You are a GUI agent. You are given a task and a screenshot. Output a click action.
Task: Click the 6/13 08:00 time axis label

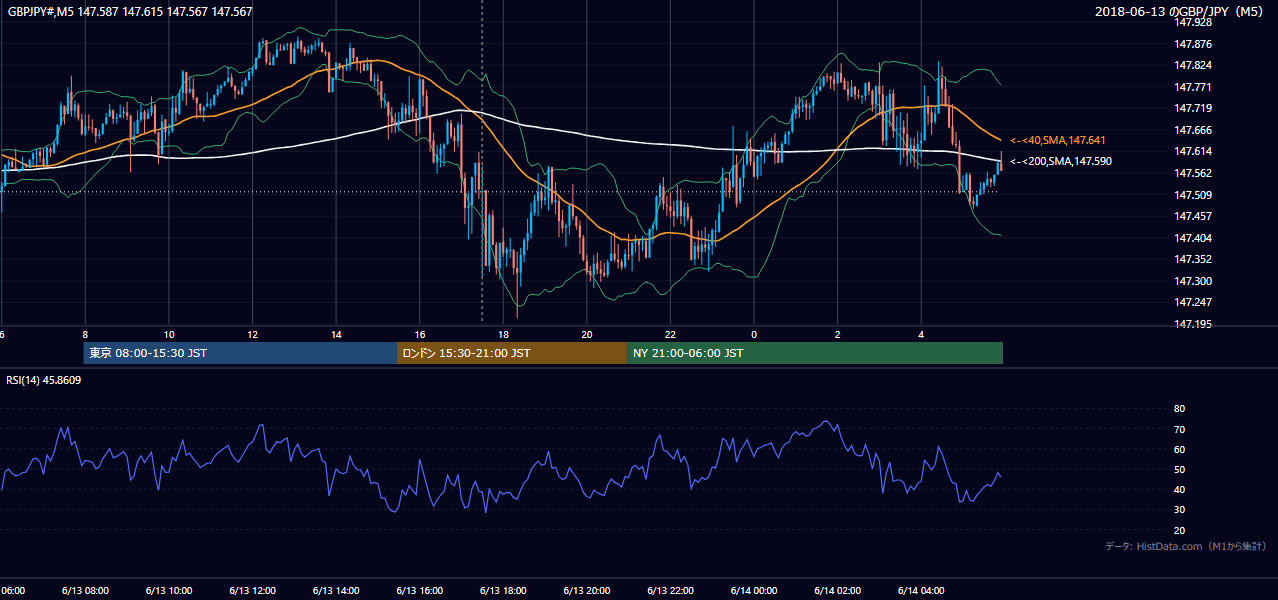(x=84, y=590)
